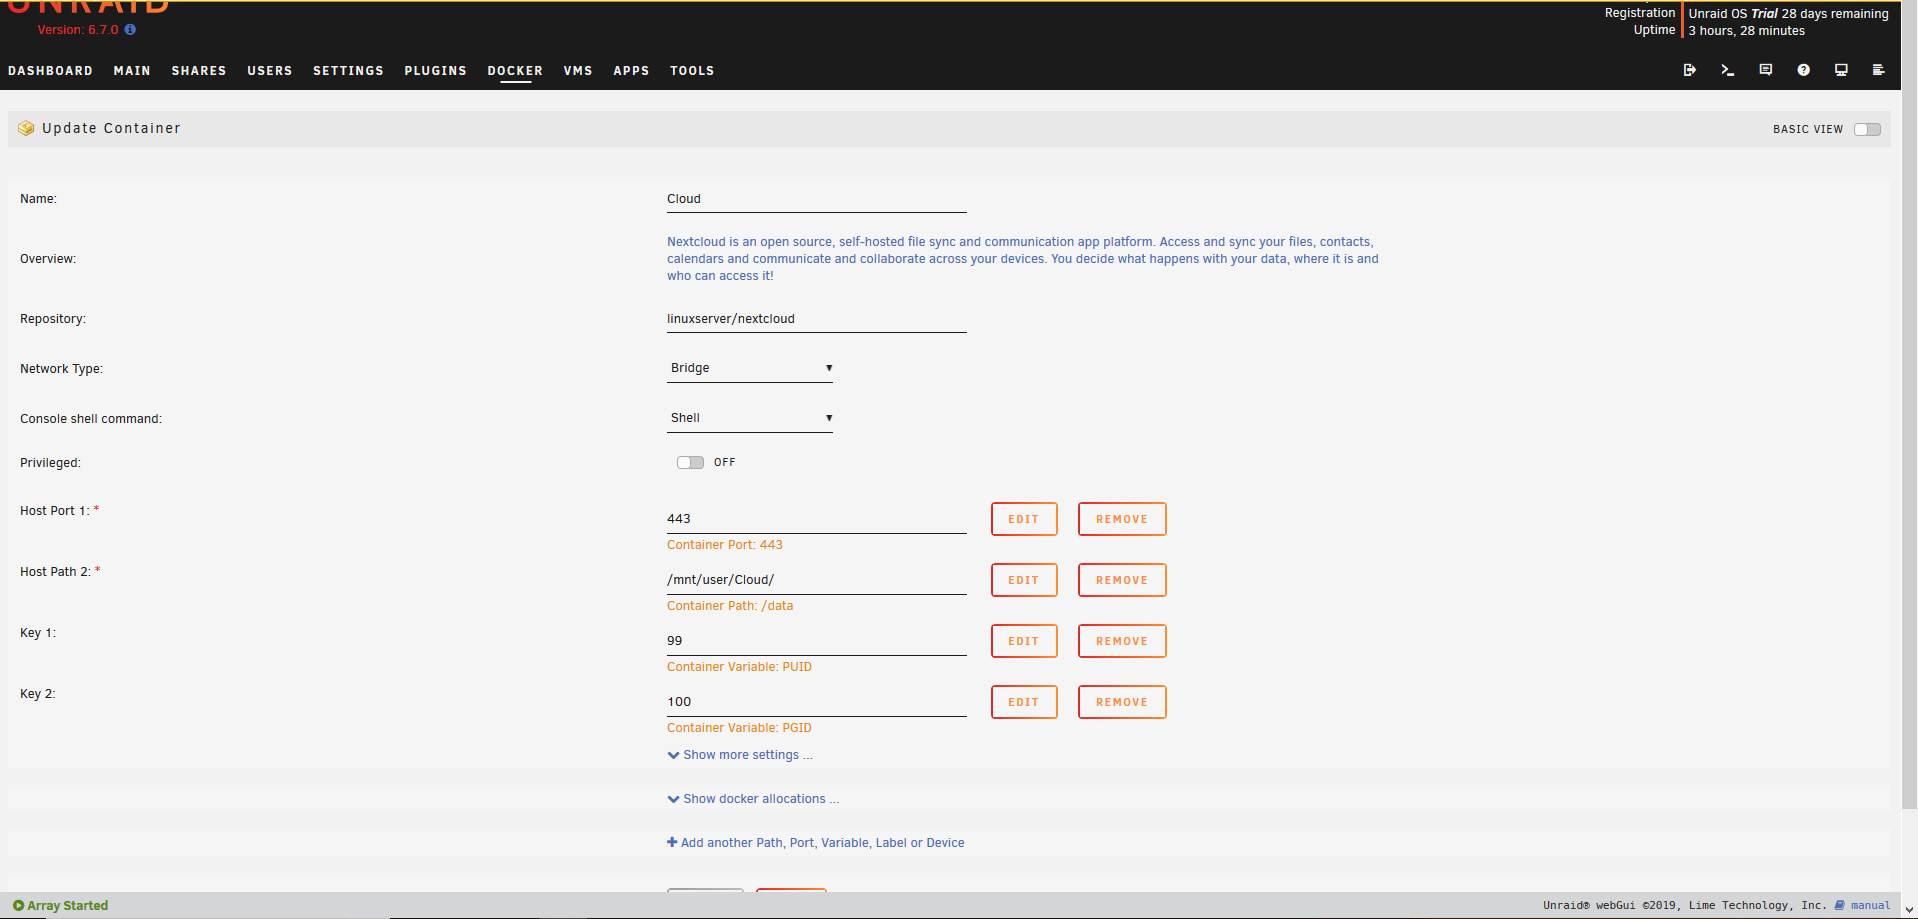
Task: Click the manual book icon
Action: point(1840,905)
